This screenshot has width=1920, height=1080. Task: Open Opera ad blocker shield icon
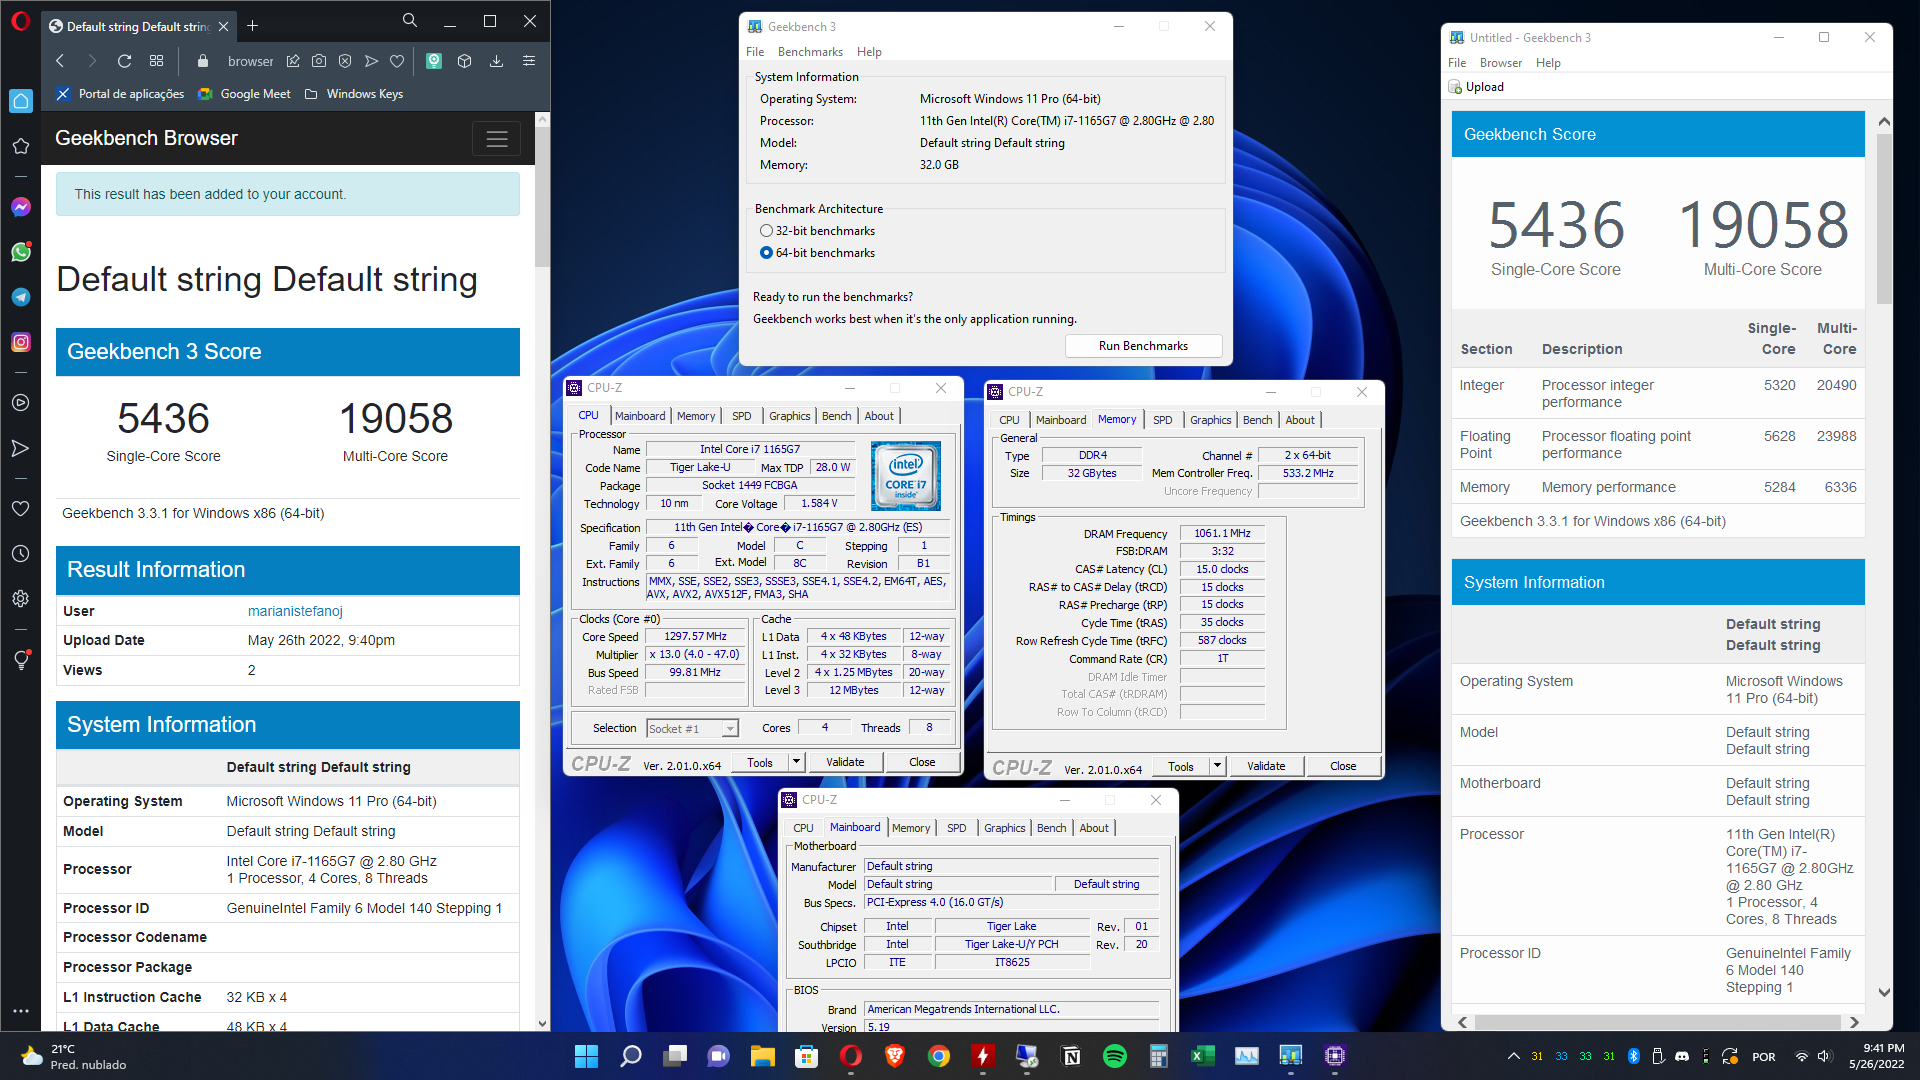coord(345,61)
